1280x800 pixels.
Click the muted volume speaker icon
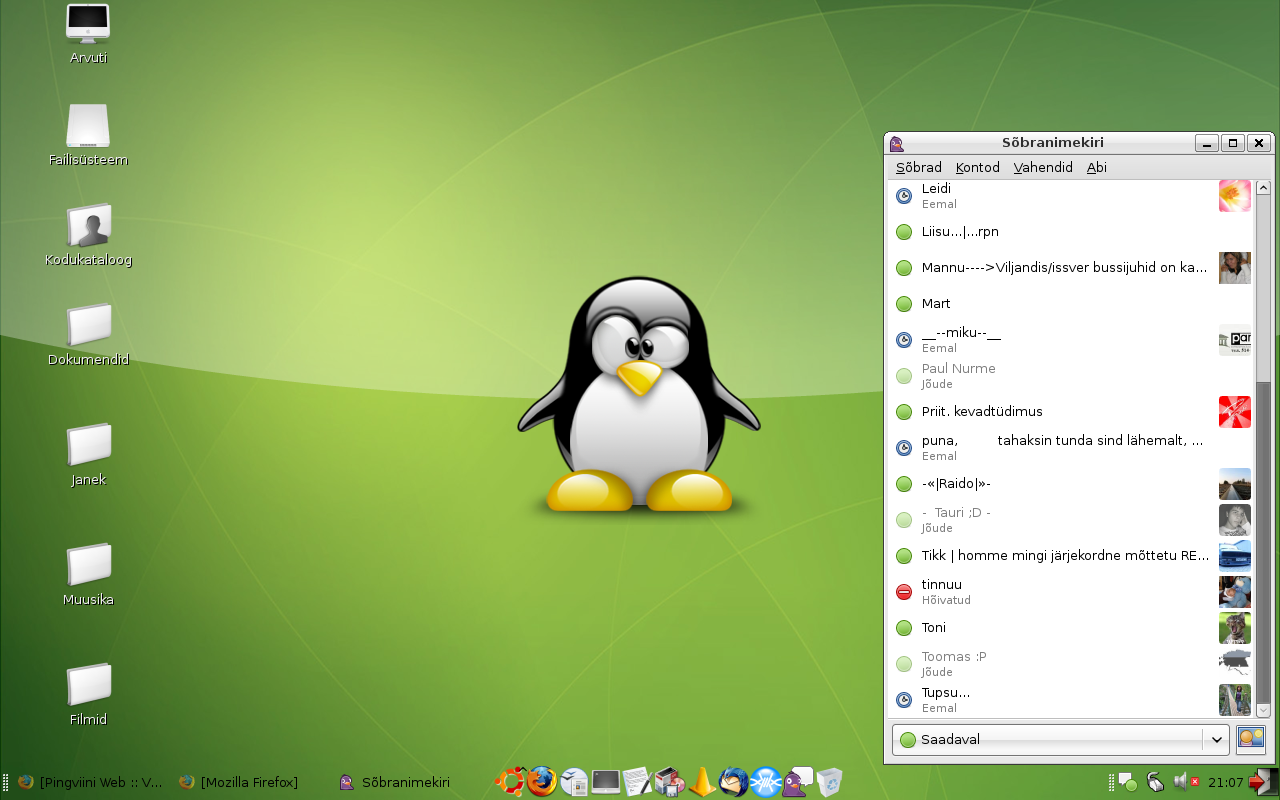1186,782
